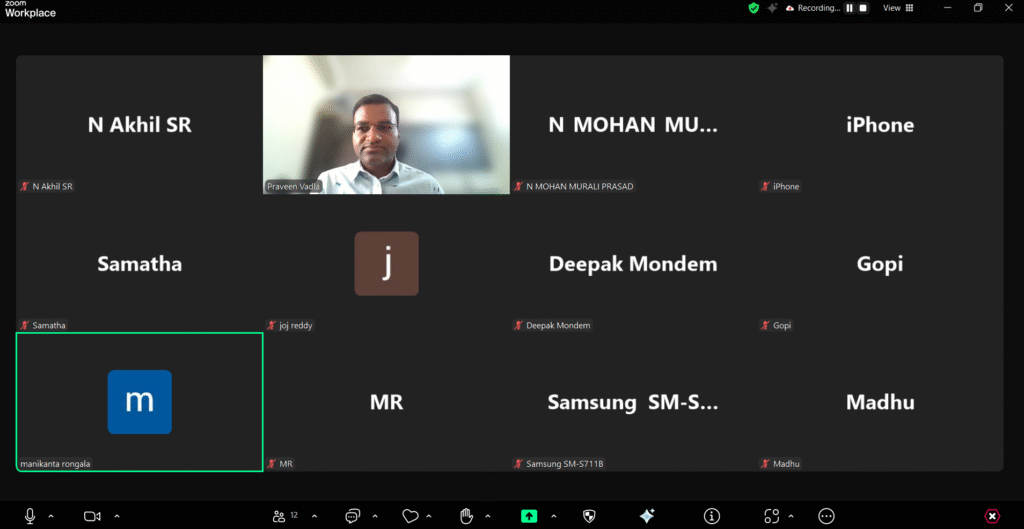Open the Chat panel
This screenshot has width=1024, height=529.
352,516
